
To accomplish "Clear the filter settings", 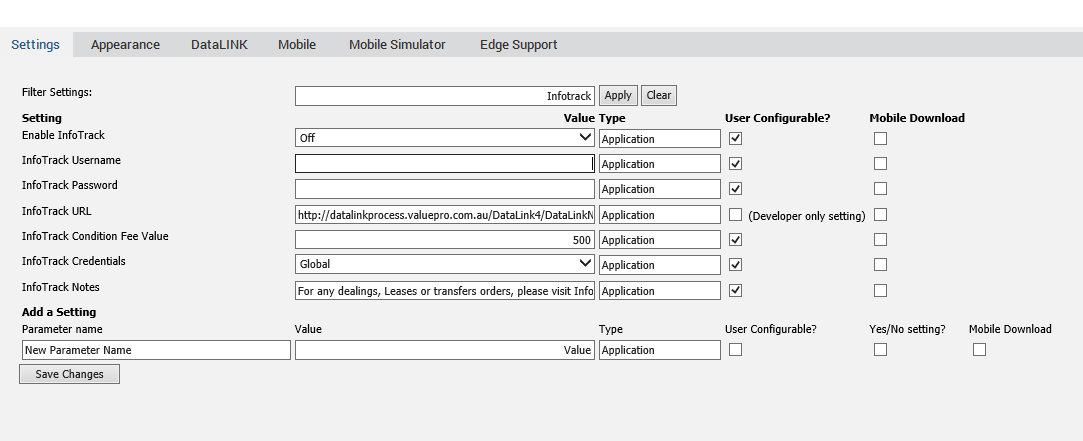I will click(659, 95).
